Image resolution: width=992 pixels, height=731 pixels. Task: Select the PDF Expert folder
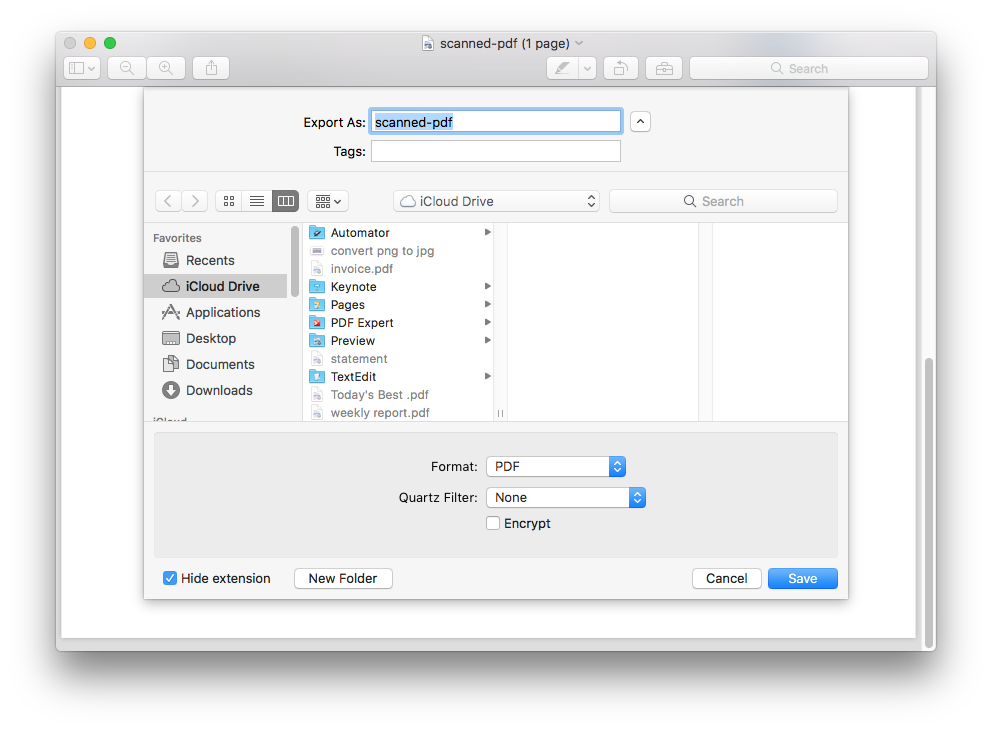pos(400,322)
